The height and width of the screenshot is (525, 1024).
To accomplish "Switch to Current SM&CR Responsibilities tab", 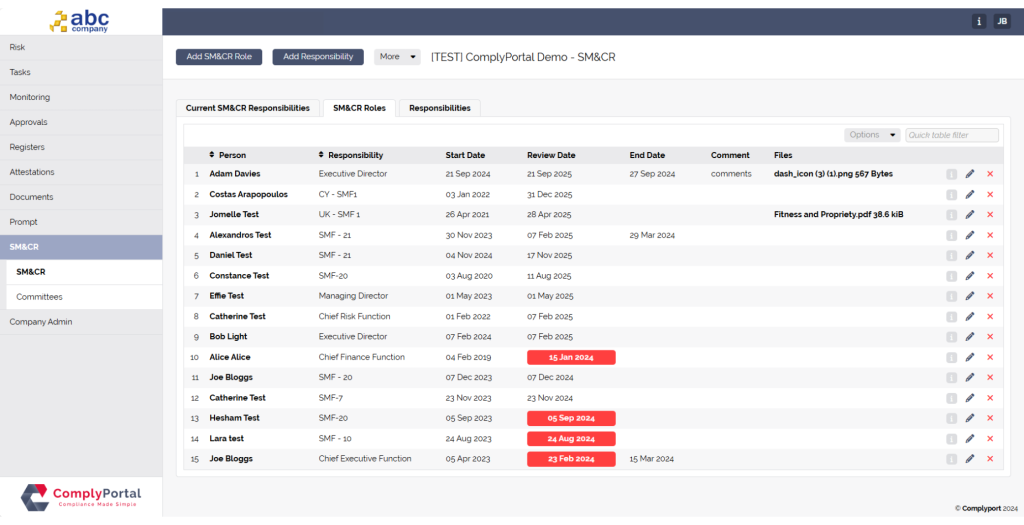I will 247,108.
